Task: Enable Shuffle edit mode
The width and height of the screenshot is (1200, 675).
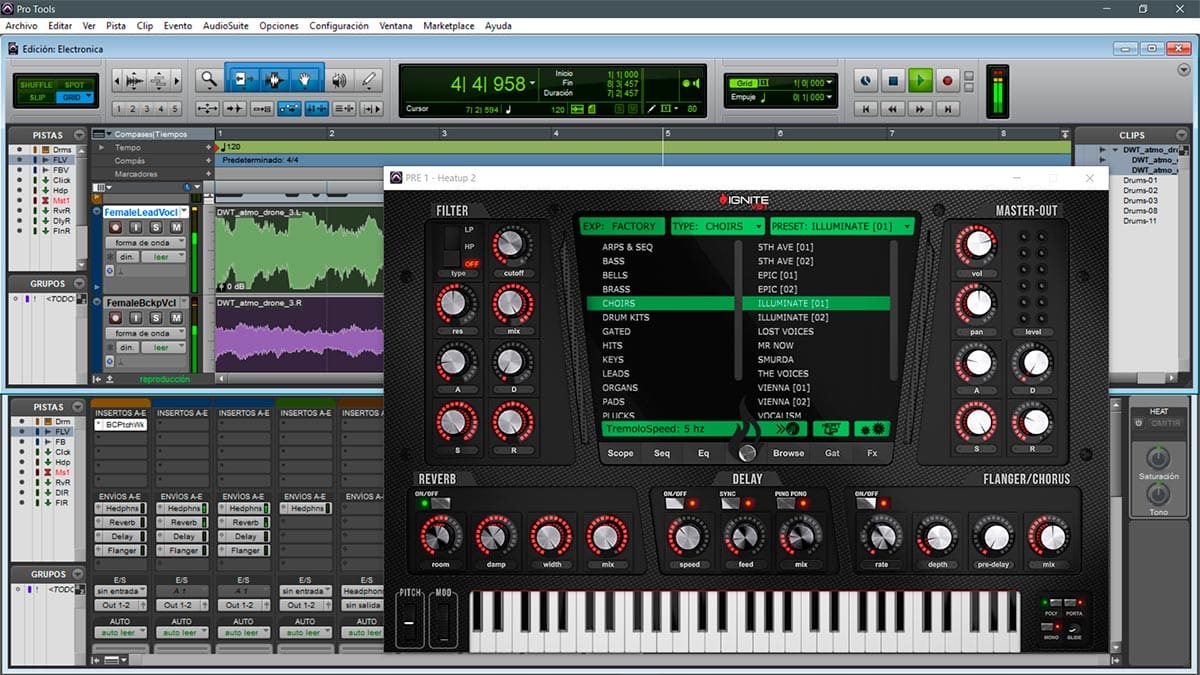Action: pos(37,85)
